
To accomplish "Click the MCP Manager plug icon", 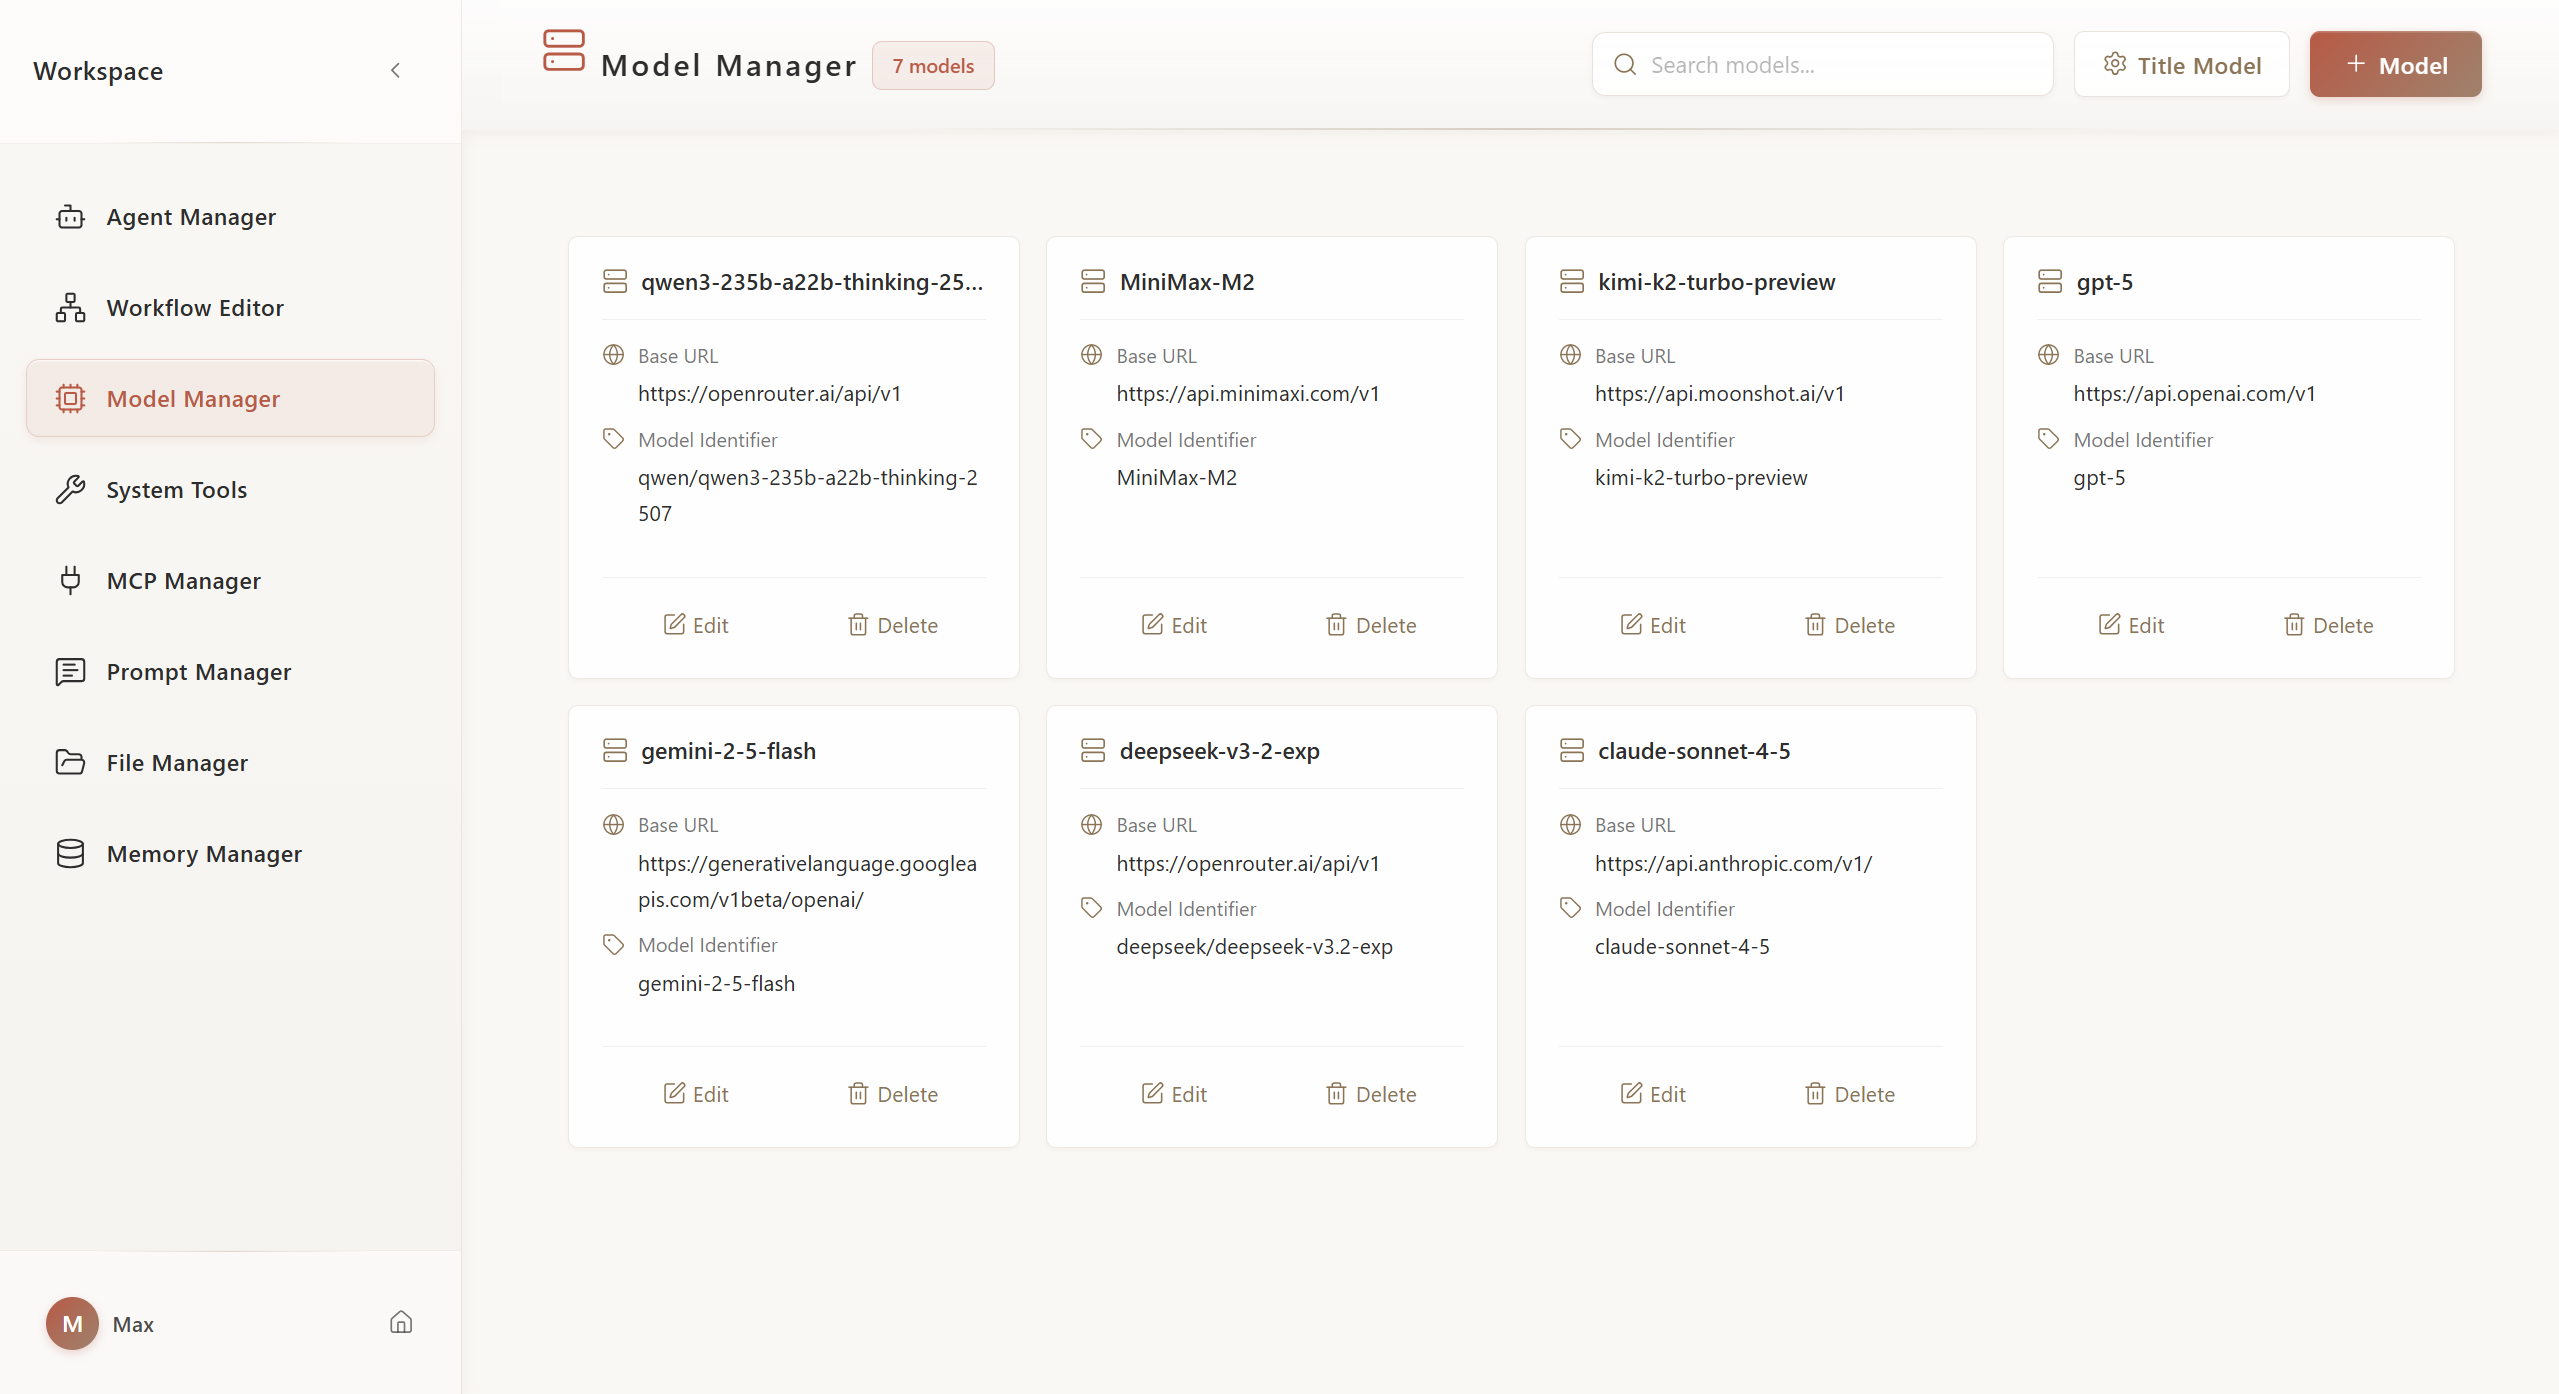I will [70, 580].
